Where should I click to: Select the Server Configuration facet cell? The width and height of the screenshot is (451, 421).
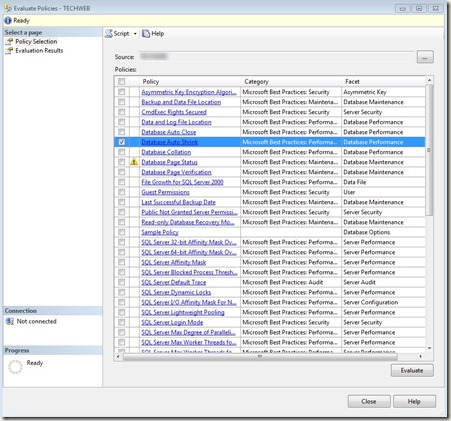click(x=383, y=302)
